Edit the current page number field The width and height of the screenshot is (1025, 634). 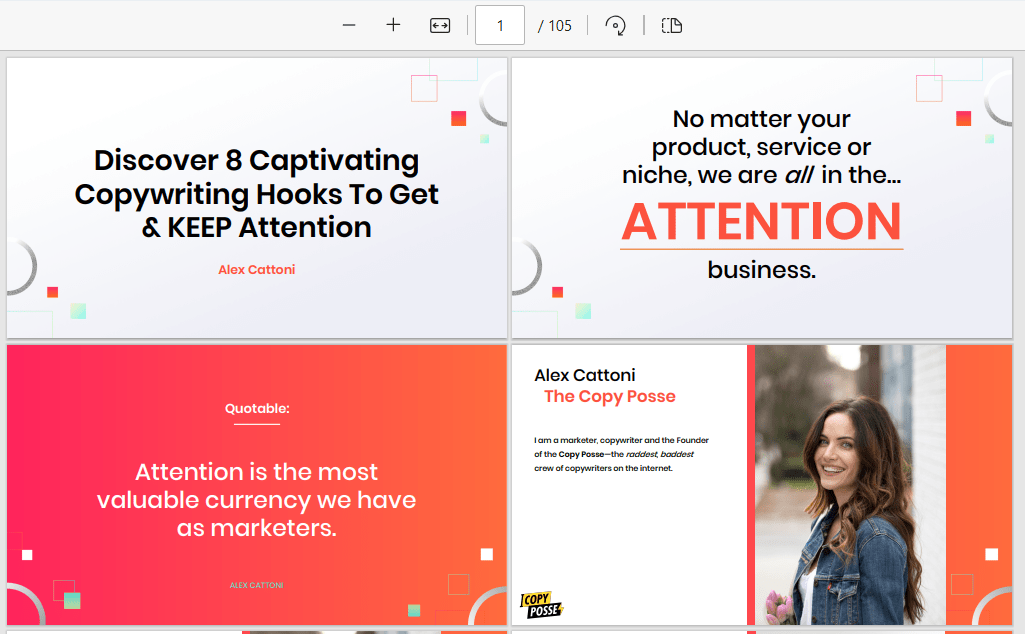click(x=499, y=25)
